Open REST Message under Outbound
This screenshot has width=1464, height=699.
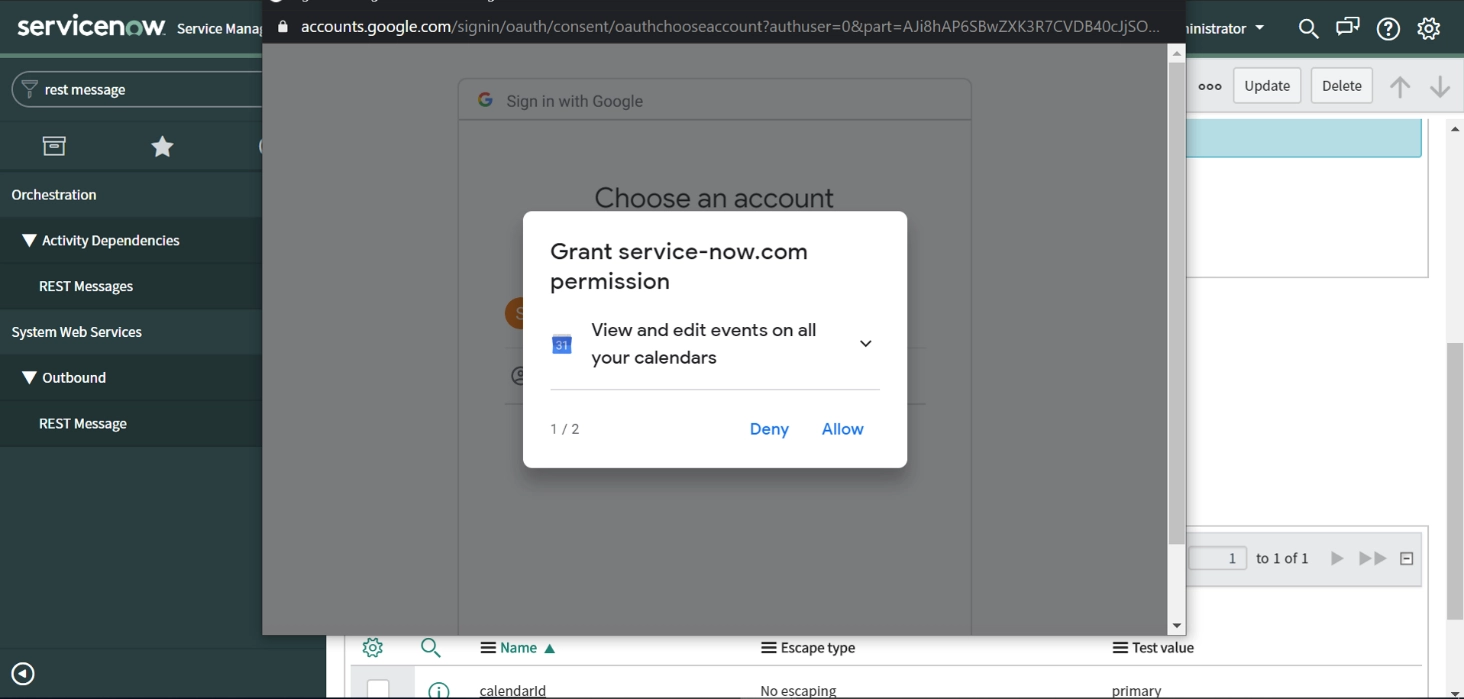(x=83, y=424)
